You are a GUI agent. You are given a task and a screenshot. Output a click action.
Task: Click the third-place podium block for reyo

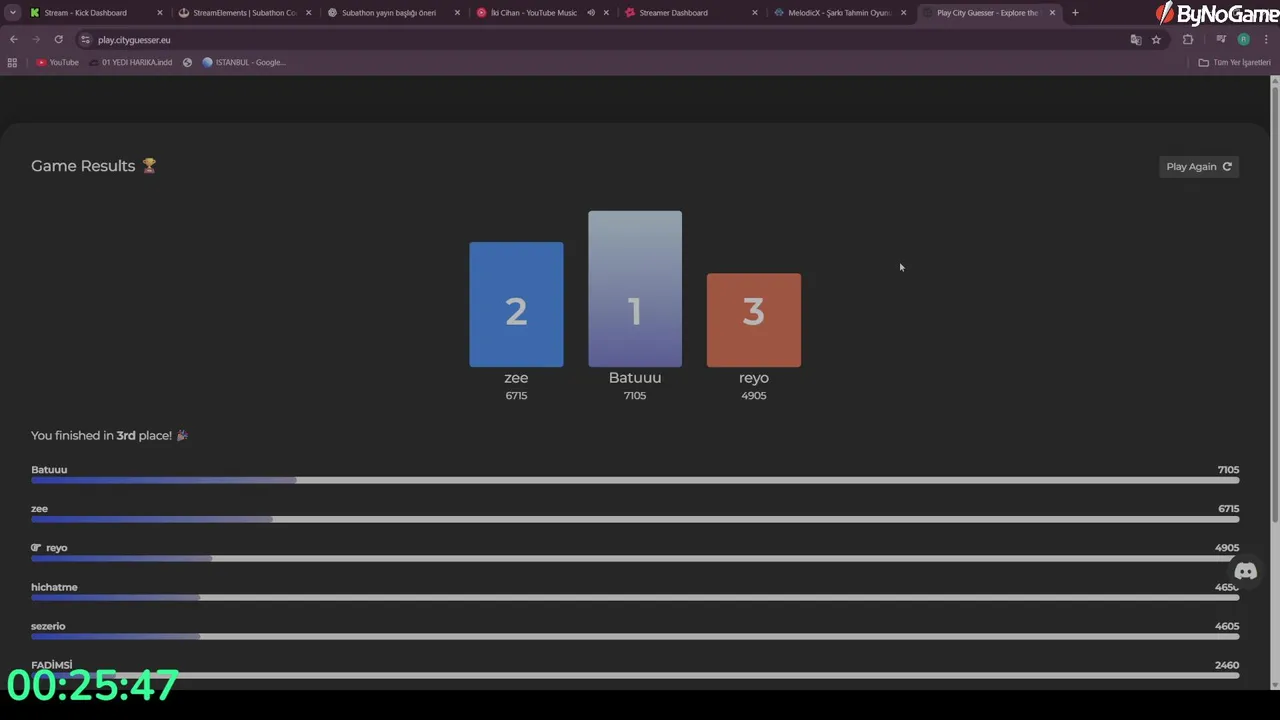click(x=753, y=320)
